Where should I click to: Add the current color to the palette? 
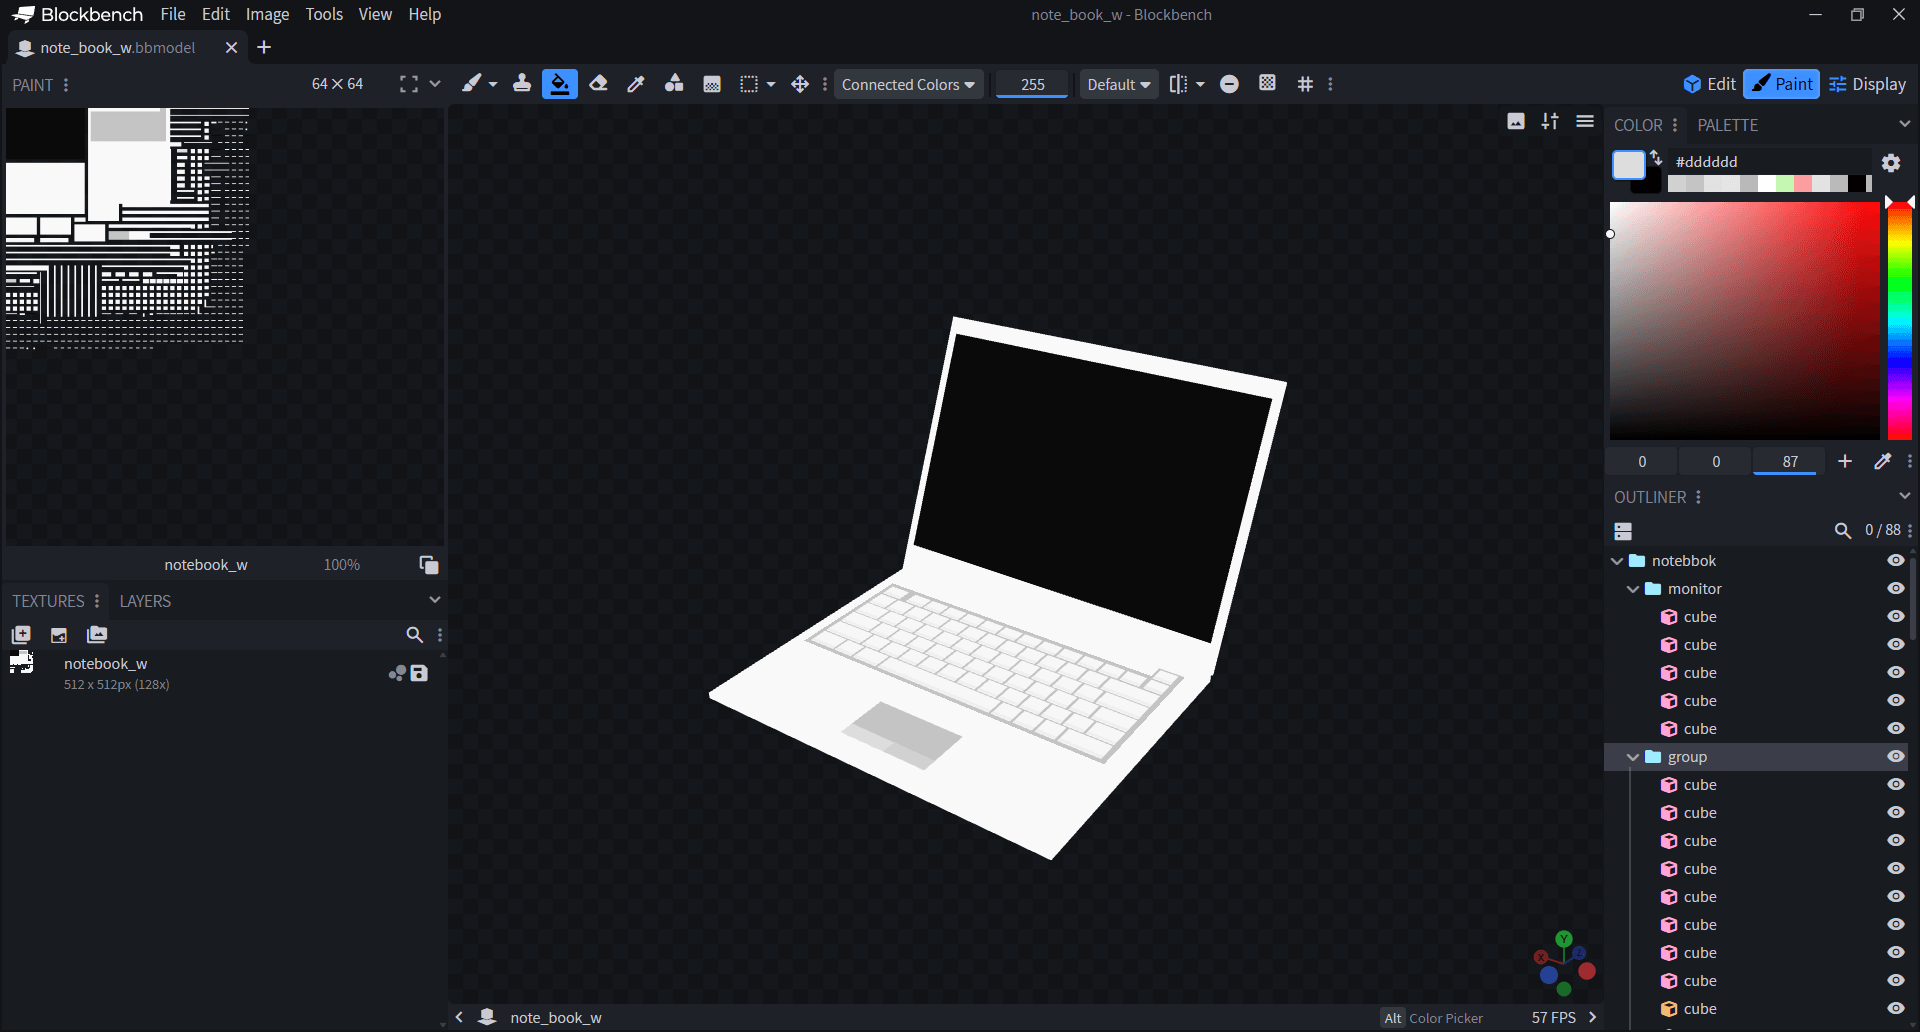pyautogui.click(x=1845, y=461)
